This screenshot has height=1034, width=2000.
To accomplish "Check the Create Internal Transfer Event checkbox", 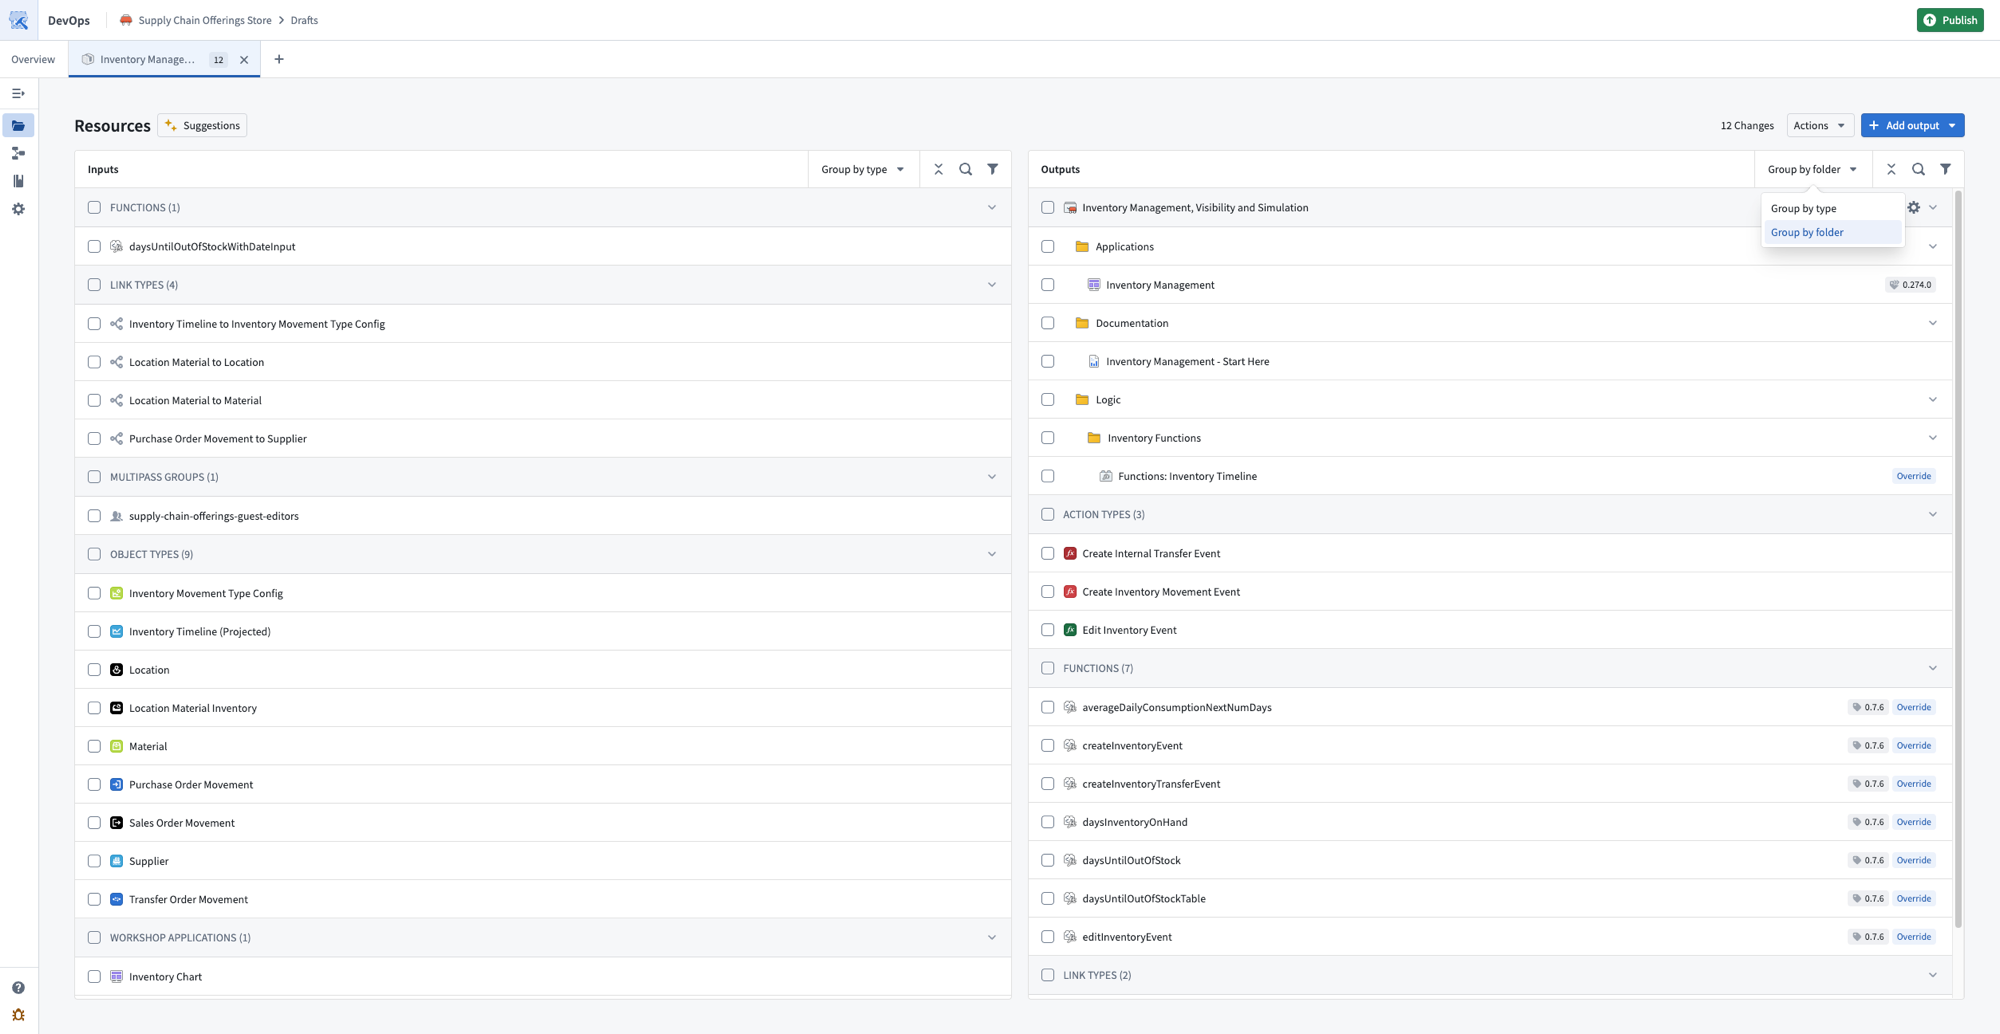I will point(1047,553).
